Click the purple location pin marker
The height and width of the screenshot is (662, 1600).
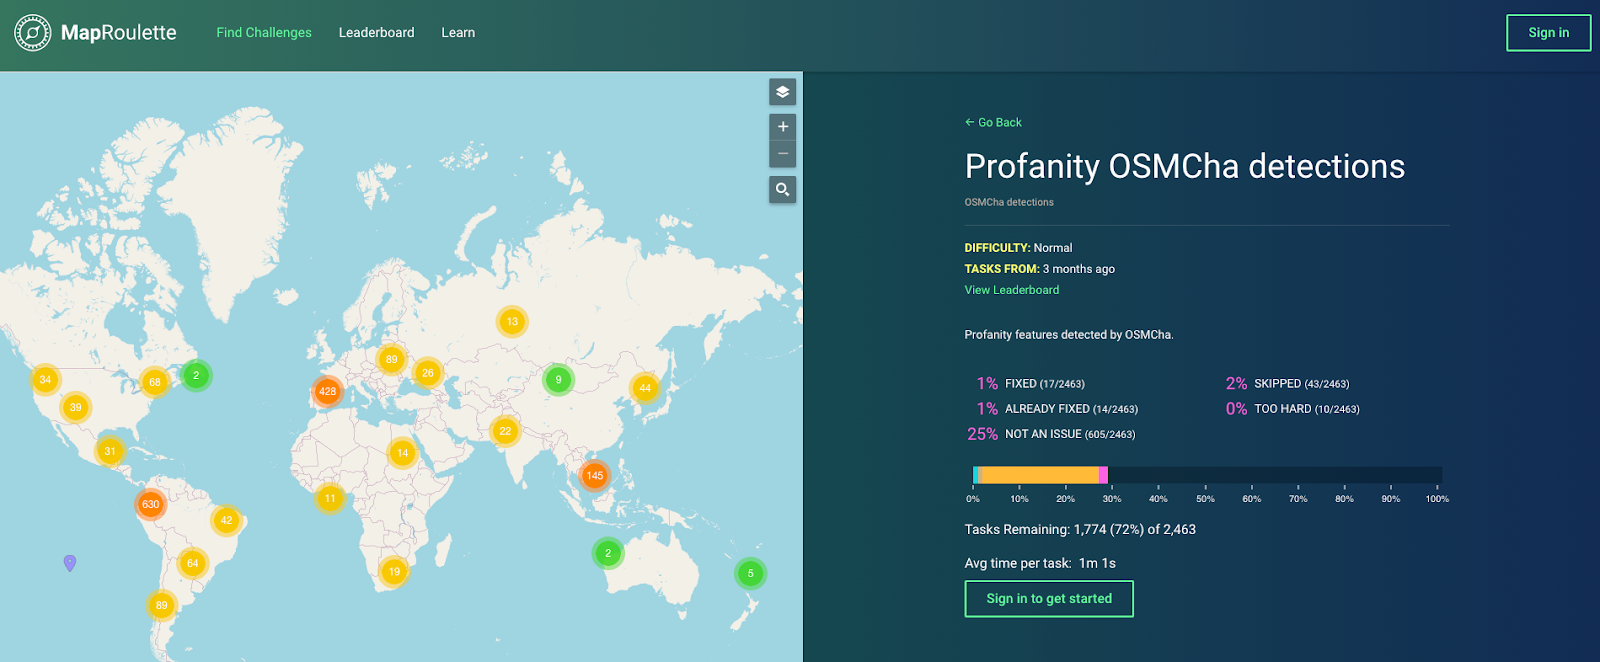(x=70, y=563)
